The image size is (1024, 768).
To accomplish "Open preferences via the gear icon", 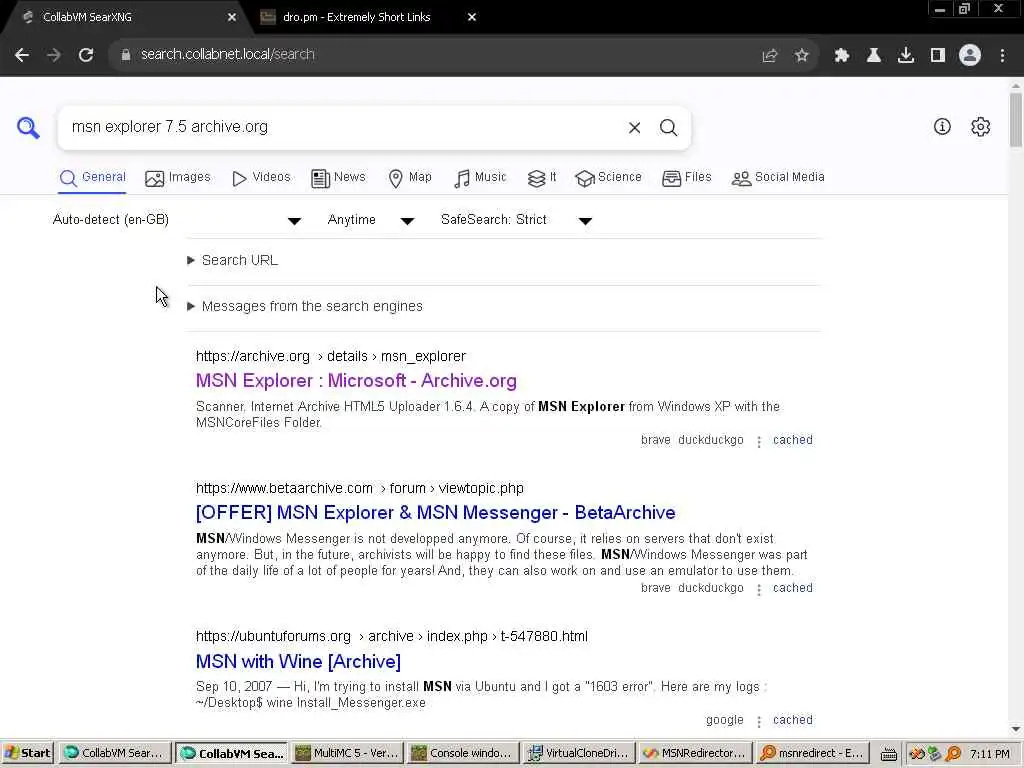I will 980,127.
